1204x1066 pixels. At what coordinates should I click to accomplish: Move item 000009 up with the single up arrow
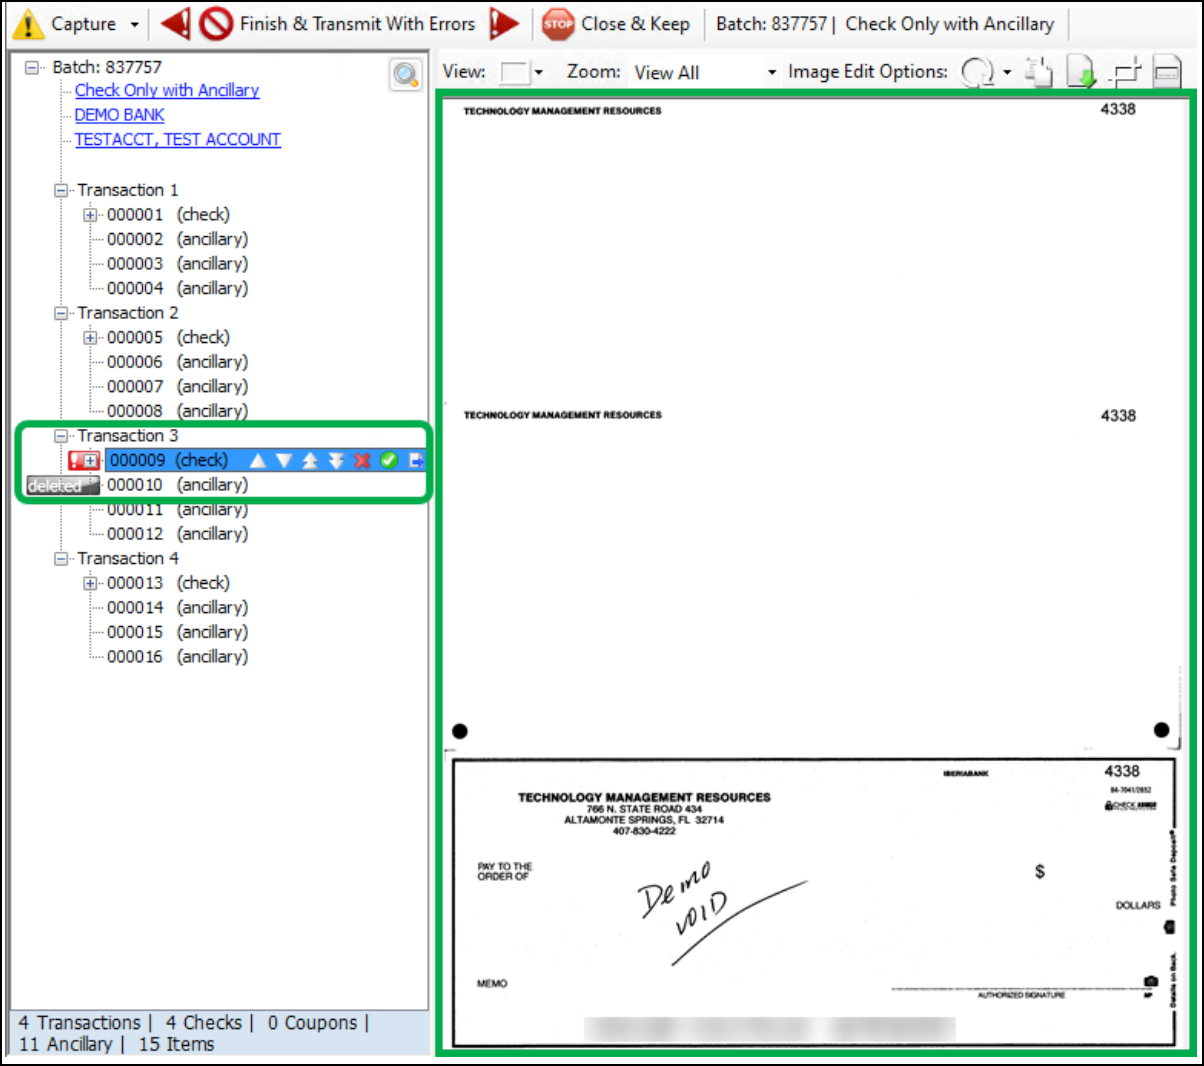click(x=258, y=460)
